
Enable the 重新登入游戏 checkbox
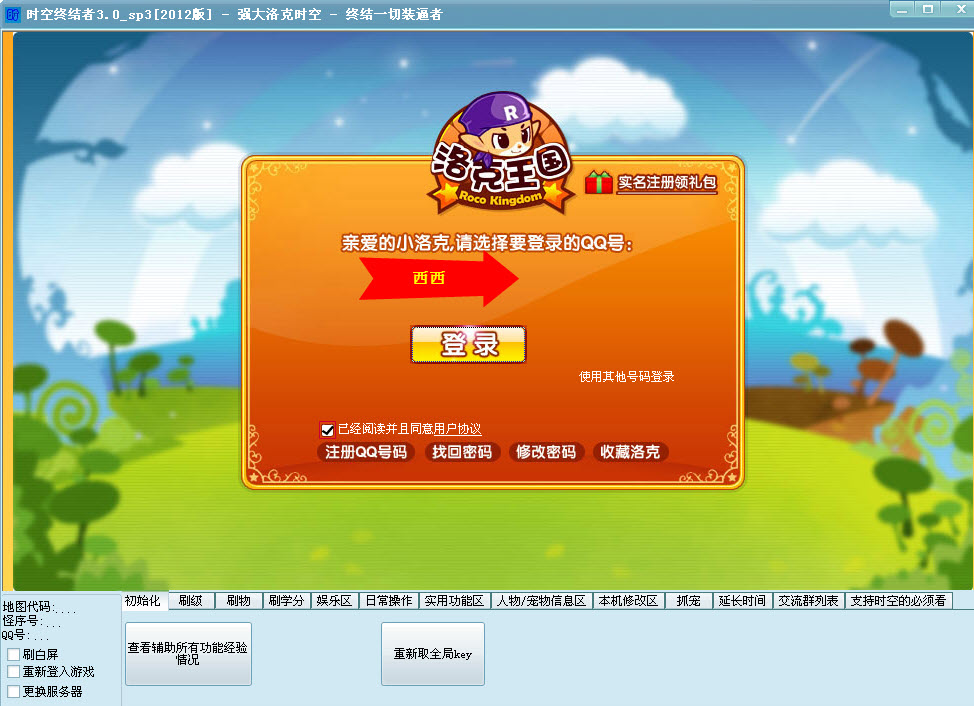pos(14,671)
